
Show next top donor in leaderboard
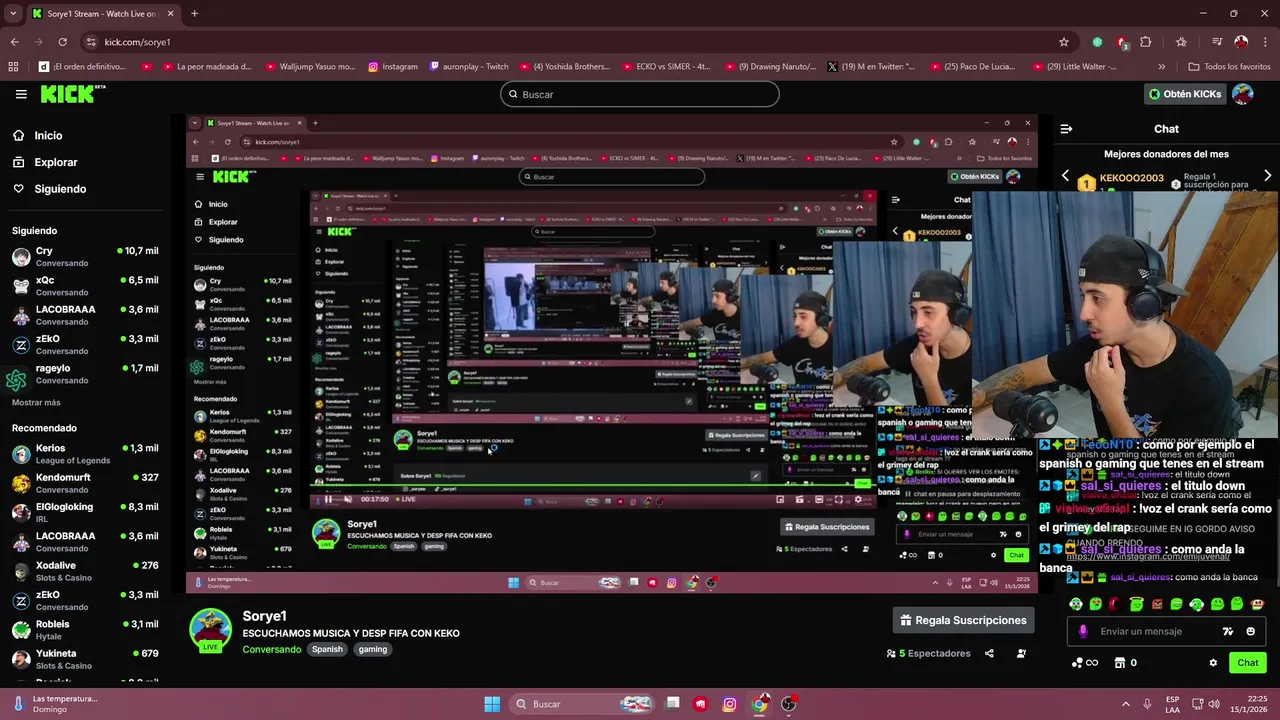[1267, 176]
